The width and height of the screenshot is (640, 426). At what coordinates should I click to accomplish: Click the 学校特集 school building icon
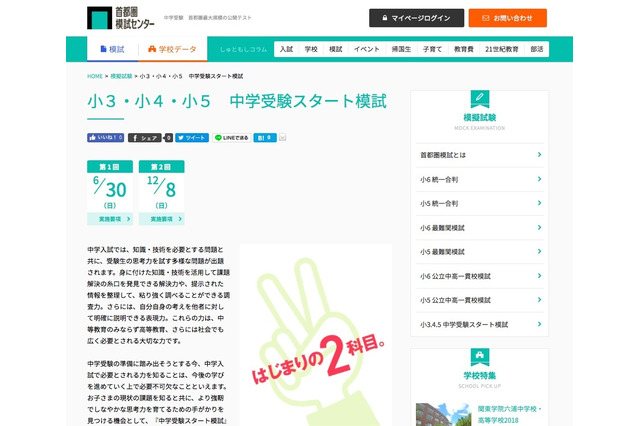click(x=480, y=357)
